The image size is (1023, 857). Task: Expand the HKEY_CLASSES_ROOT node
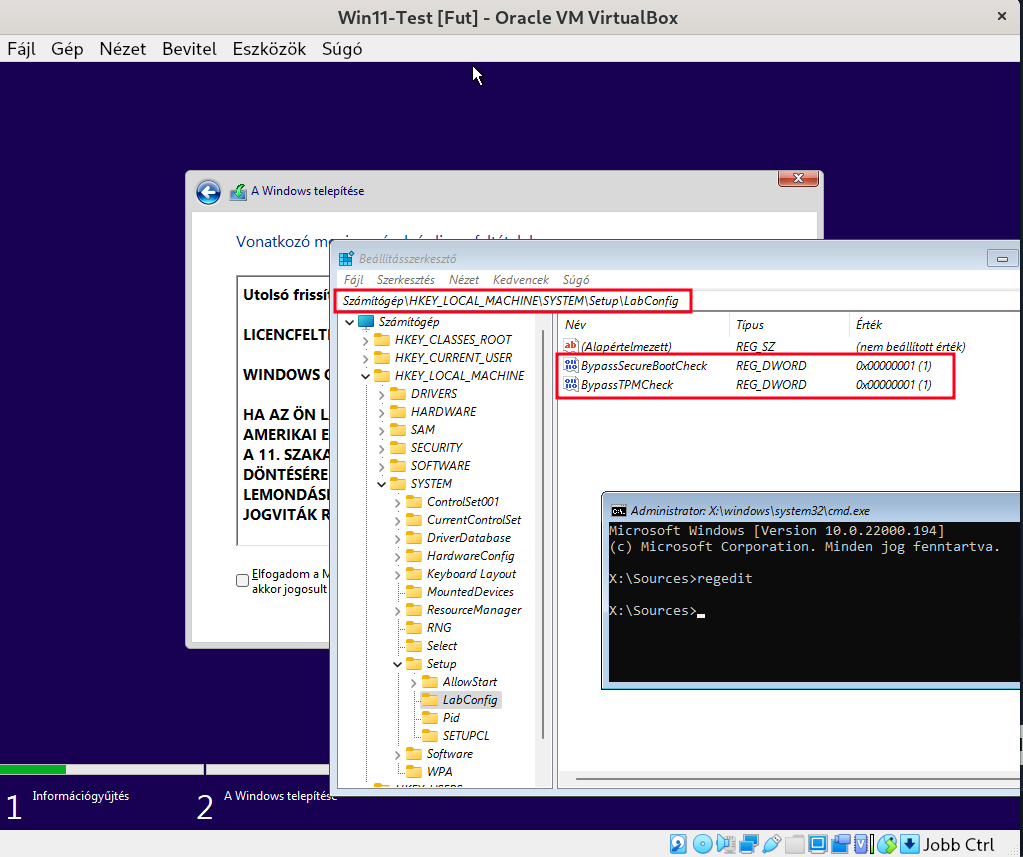point(365,340)
